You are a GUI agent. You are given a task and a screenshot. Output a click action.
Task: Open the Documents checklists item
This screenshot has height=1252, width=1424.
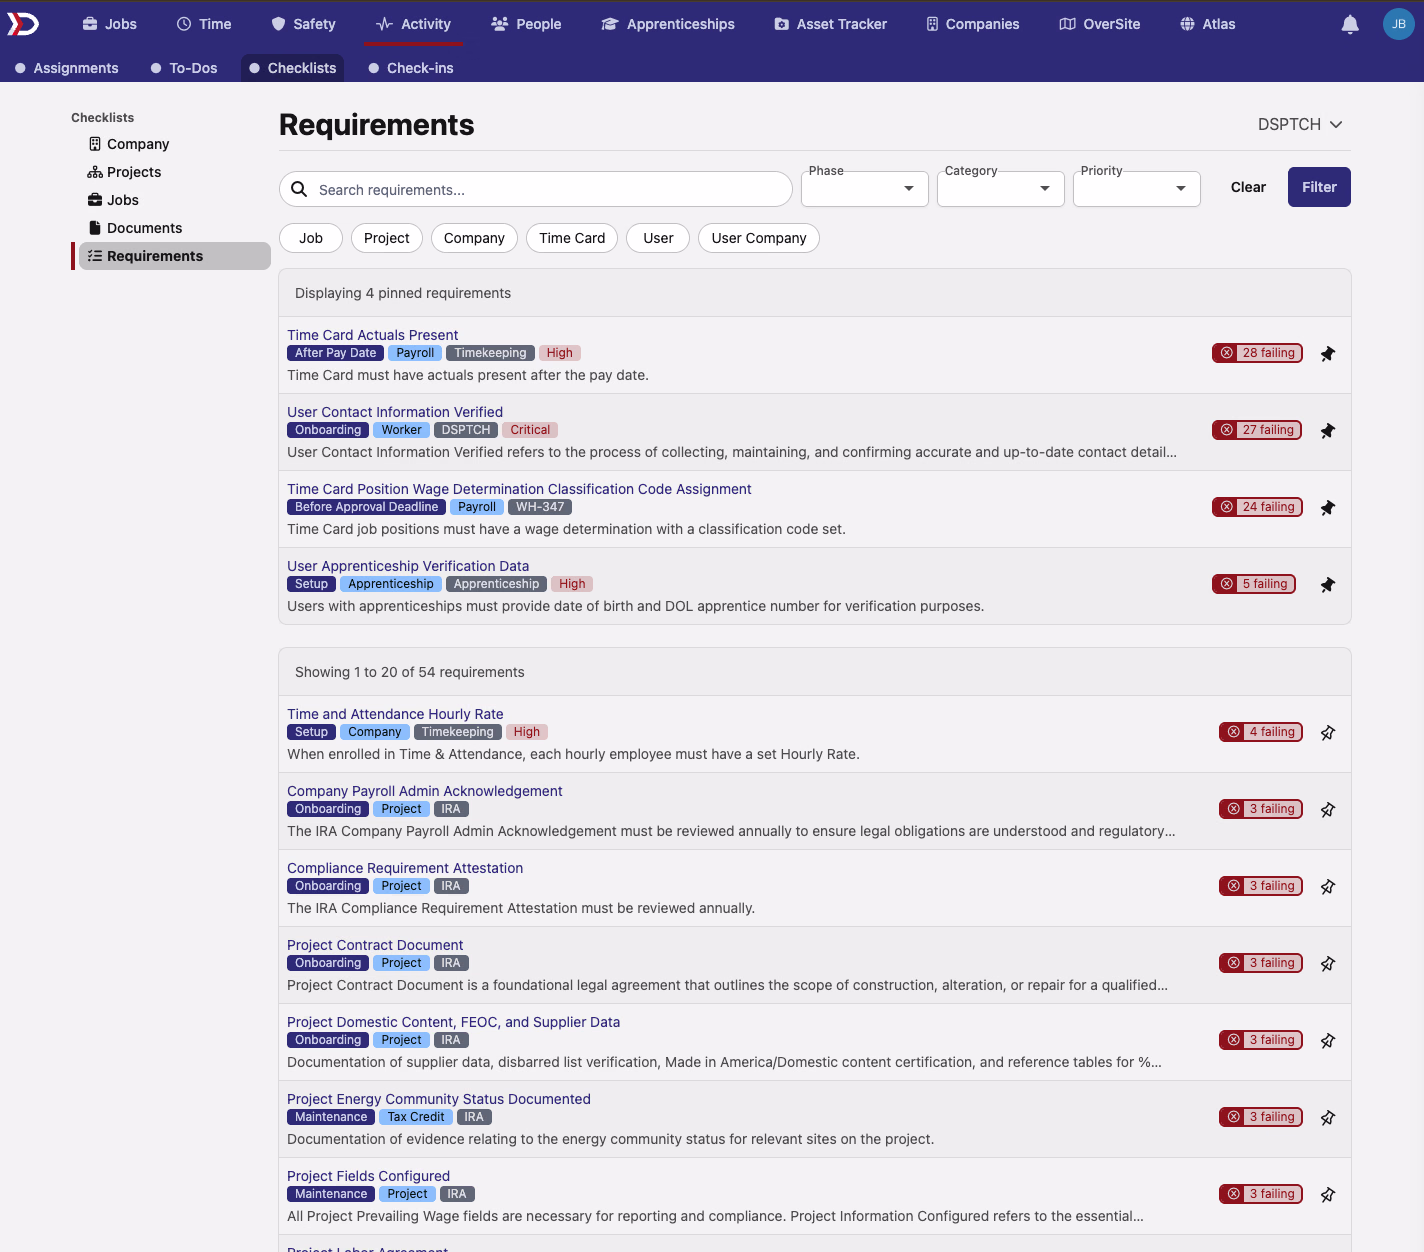coord(135,228)
